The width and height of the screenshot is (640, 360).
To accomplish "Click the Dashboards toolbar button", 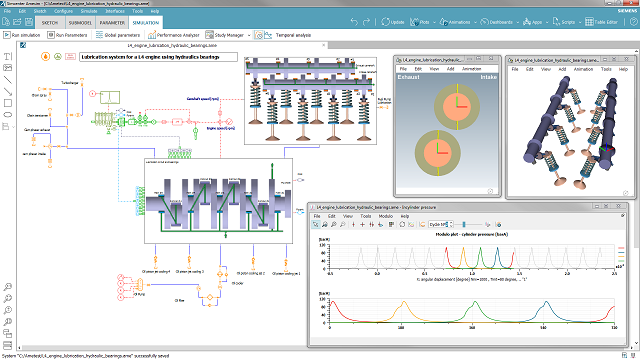I will pyautogui.click(x=496, y=22).
